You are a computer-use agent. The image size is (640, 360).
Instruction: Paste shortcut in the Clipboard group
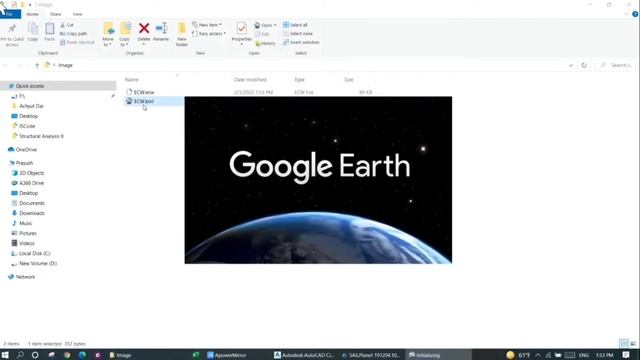77,42
